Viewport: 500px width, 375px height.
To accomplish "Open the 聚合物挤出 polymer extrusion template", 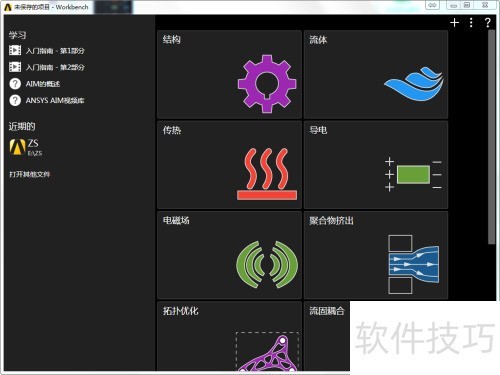I will coord(376,255).
